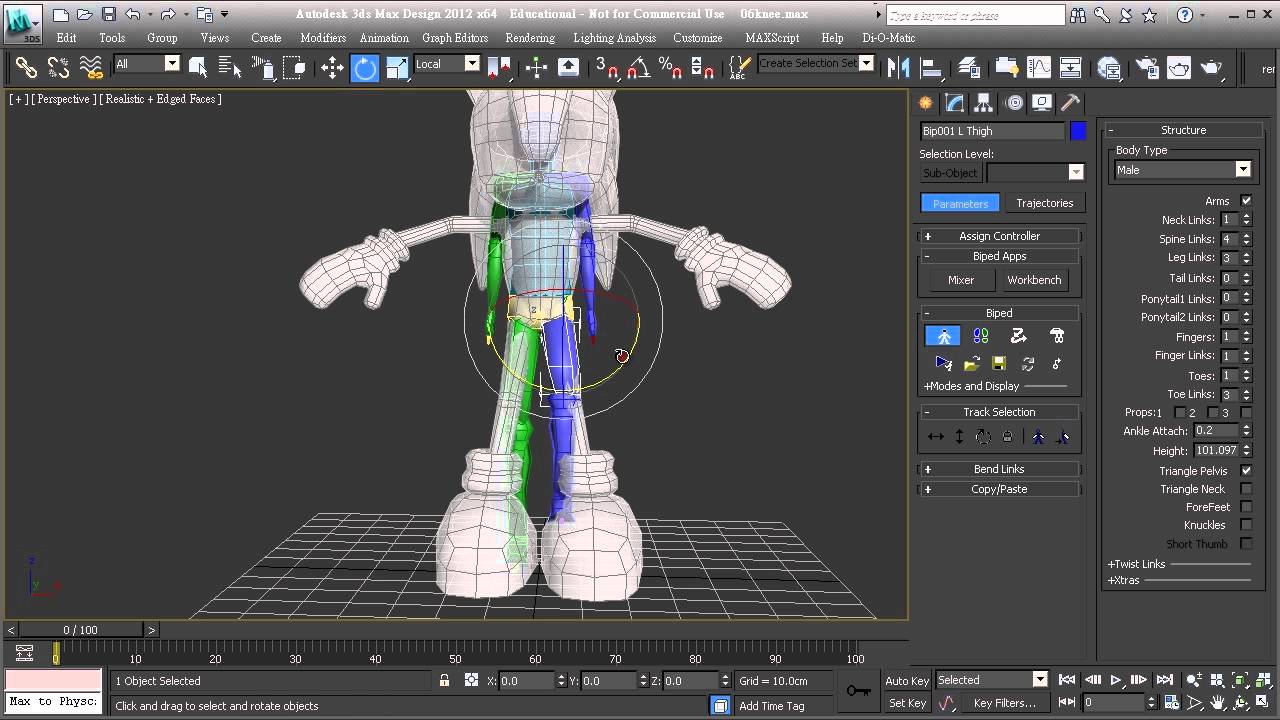Image resolution: width=1280 pixels, height=720 pixels.
Task: Open the Create command panel tab
Action: (x=926, y=102)
